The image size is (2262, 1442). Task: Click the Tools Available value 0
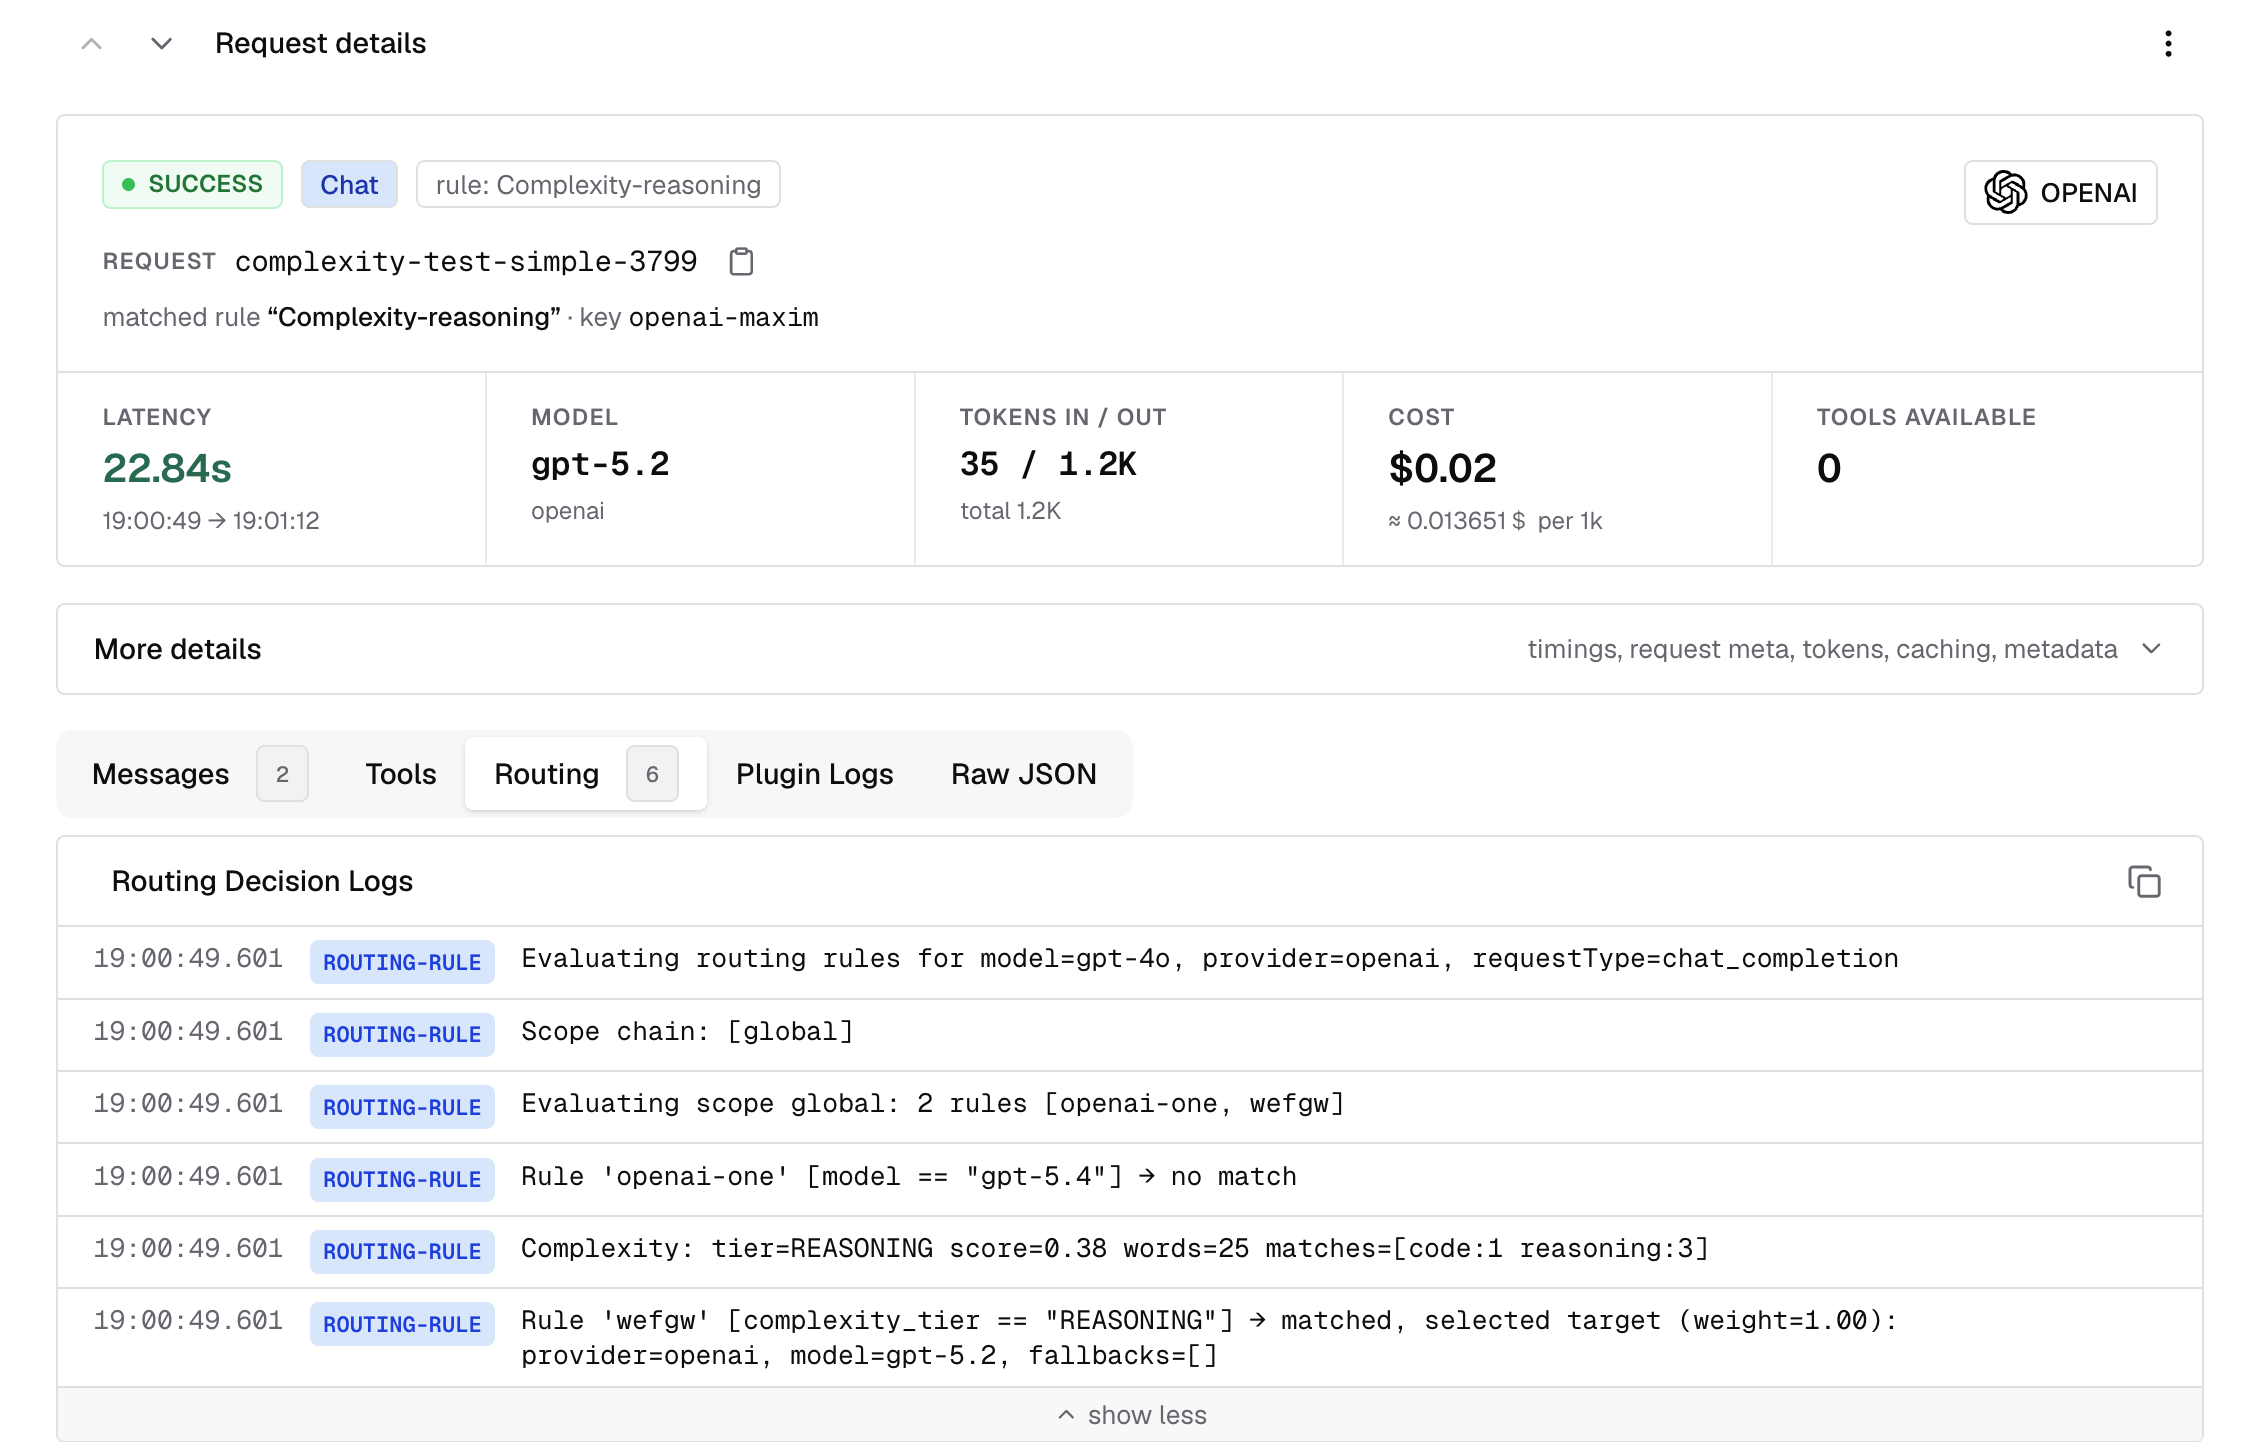click(x=1829, y=468)
